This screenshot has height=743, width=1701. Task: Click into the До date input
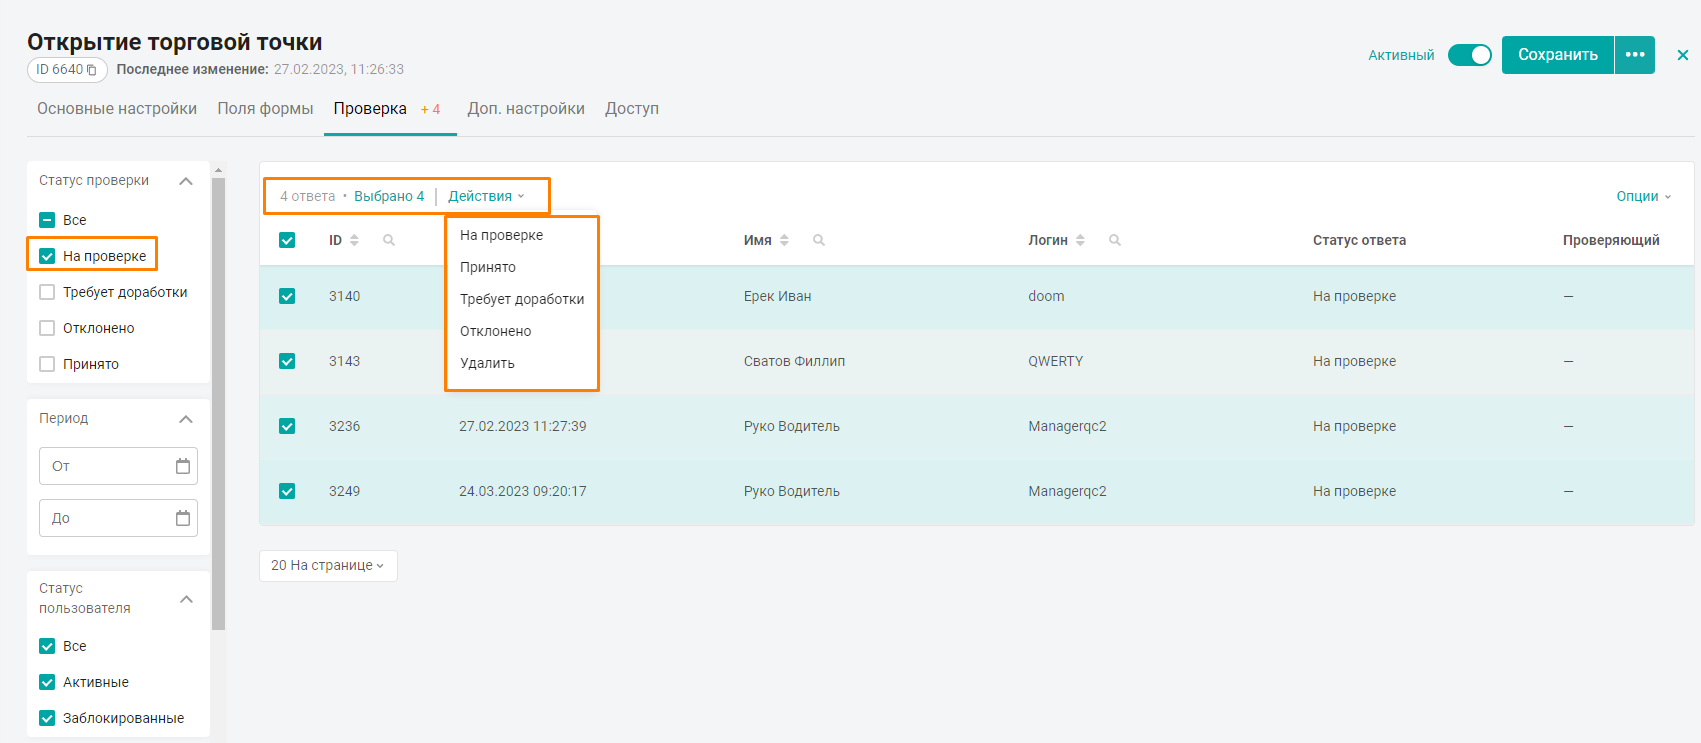pyautogui.click(x=118, y=518)
